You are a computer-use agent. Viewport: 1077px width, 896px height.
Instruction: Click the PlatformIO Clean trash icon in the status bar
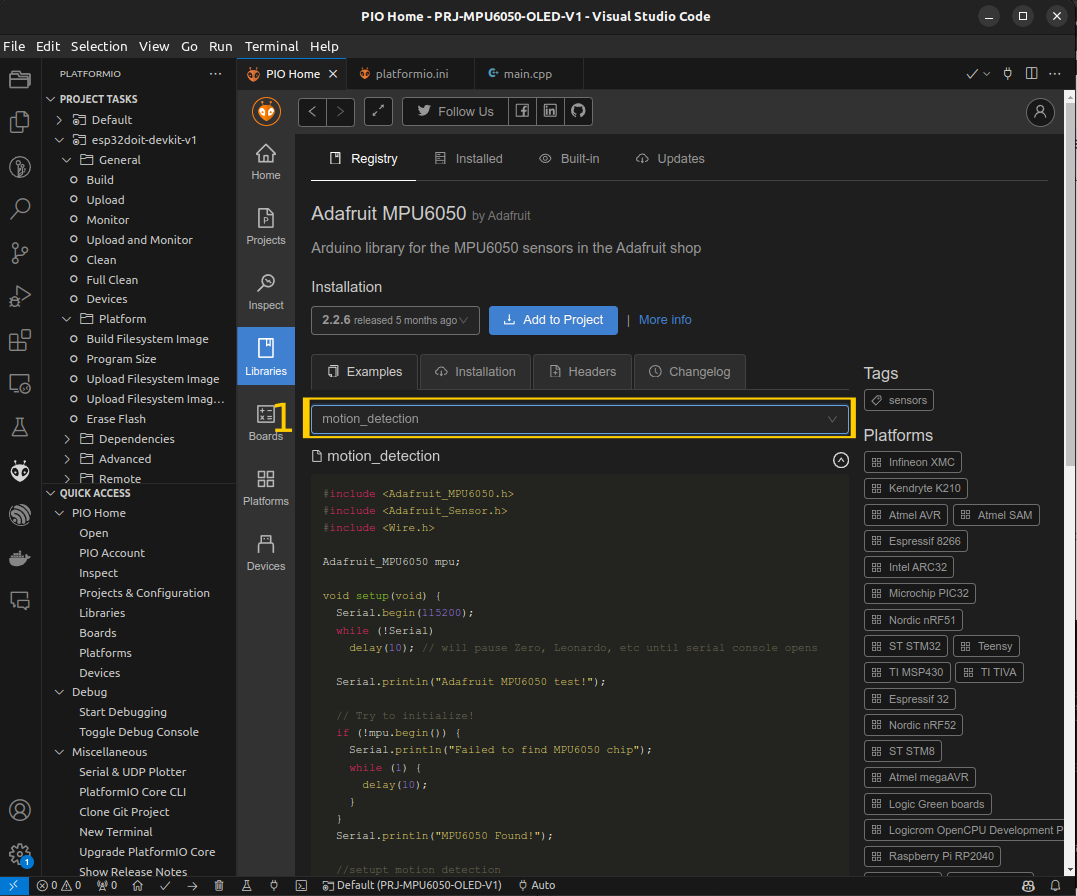point(219,886)
